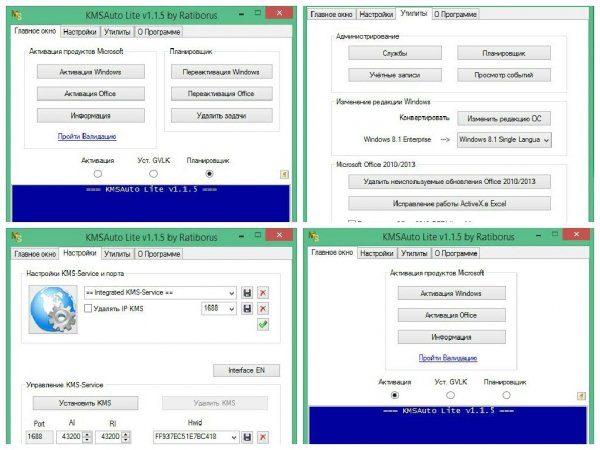
Task: Go to Главное окно tab in Утилиты window
Action: [x=331, y=15]
